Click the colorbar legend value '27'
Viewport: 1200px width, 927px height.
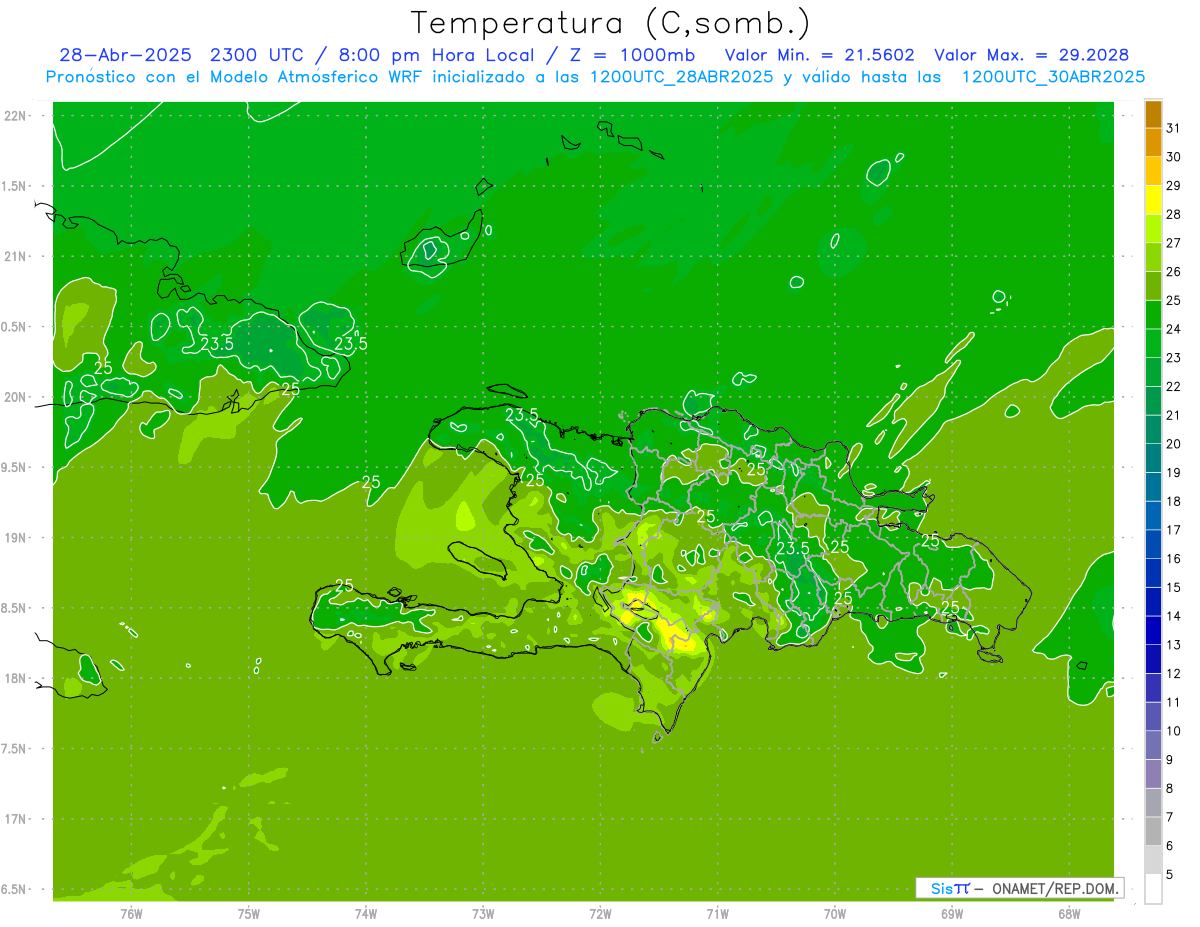(x=1174, y=243)
